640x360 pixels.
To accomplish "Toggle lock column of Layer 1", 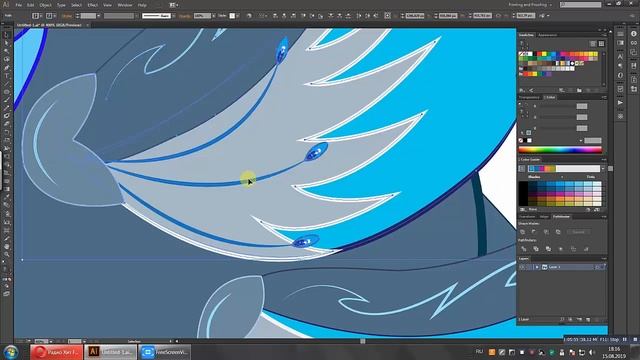I will click(529, 267).
